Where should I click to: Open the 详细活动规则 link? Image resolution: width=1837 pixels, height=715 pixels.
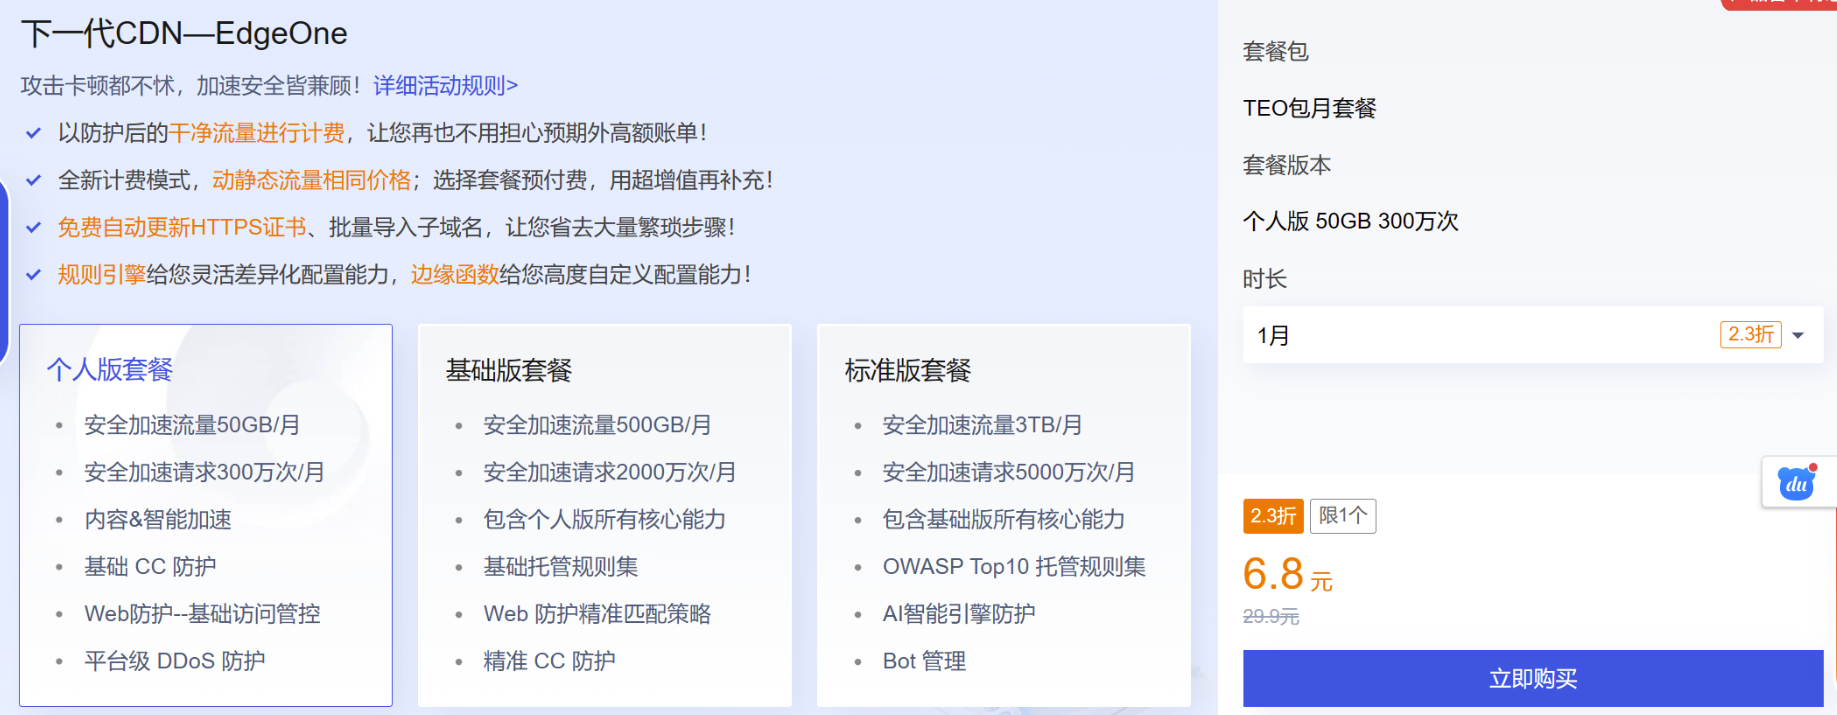pyautogui.click(x=445, y=86)
